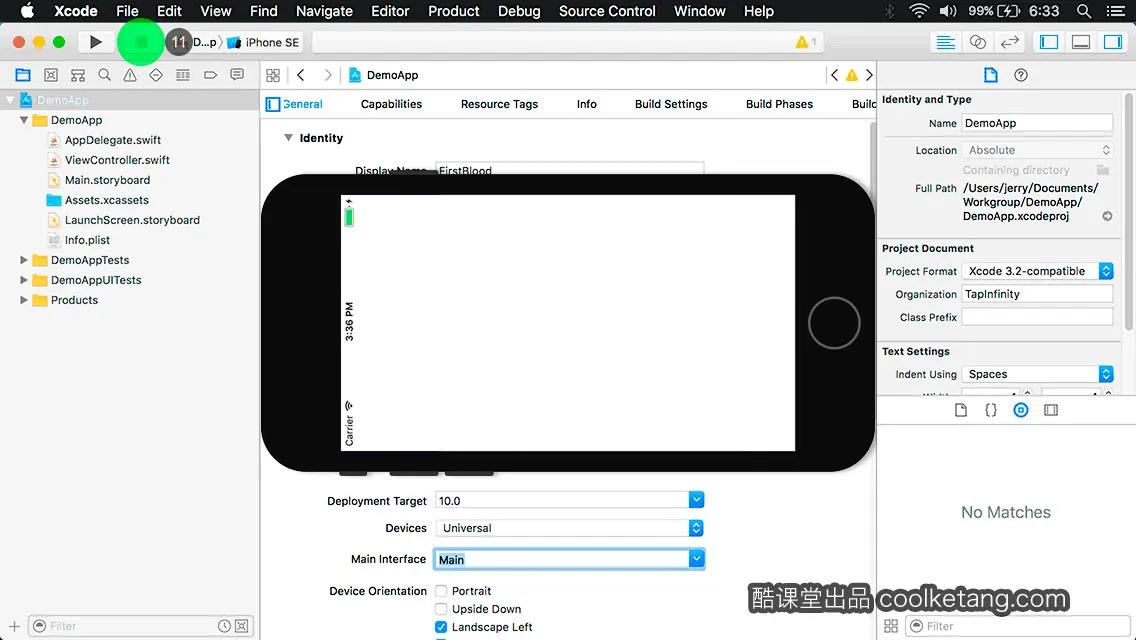
Task: Show the Breakpoint navigator
Action: coord(210,75)
